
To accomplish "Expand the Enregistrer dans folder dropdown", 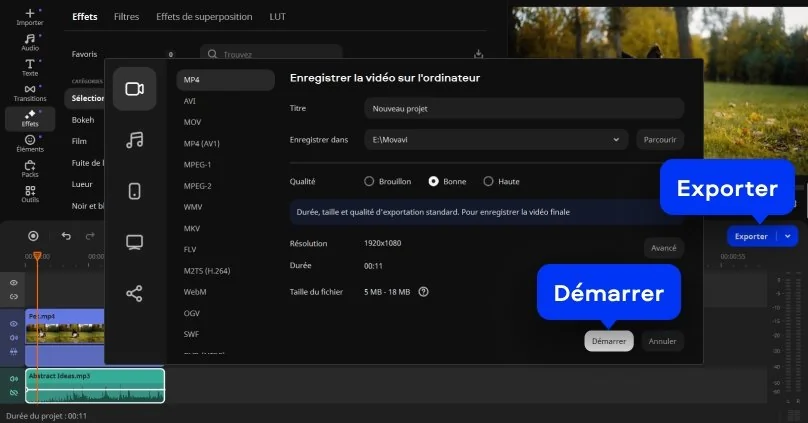I will pos(617,140).
